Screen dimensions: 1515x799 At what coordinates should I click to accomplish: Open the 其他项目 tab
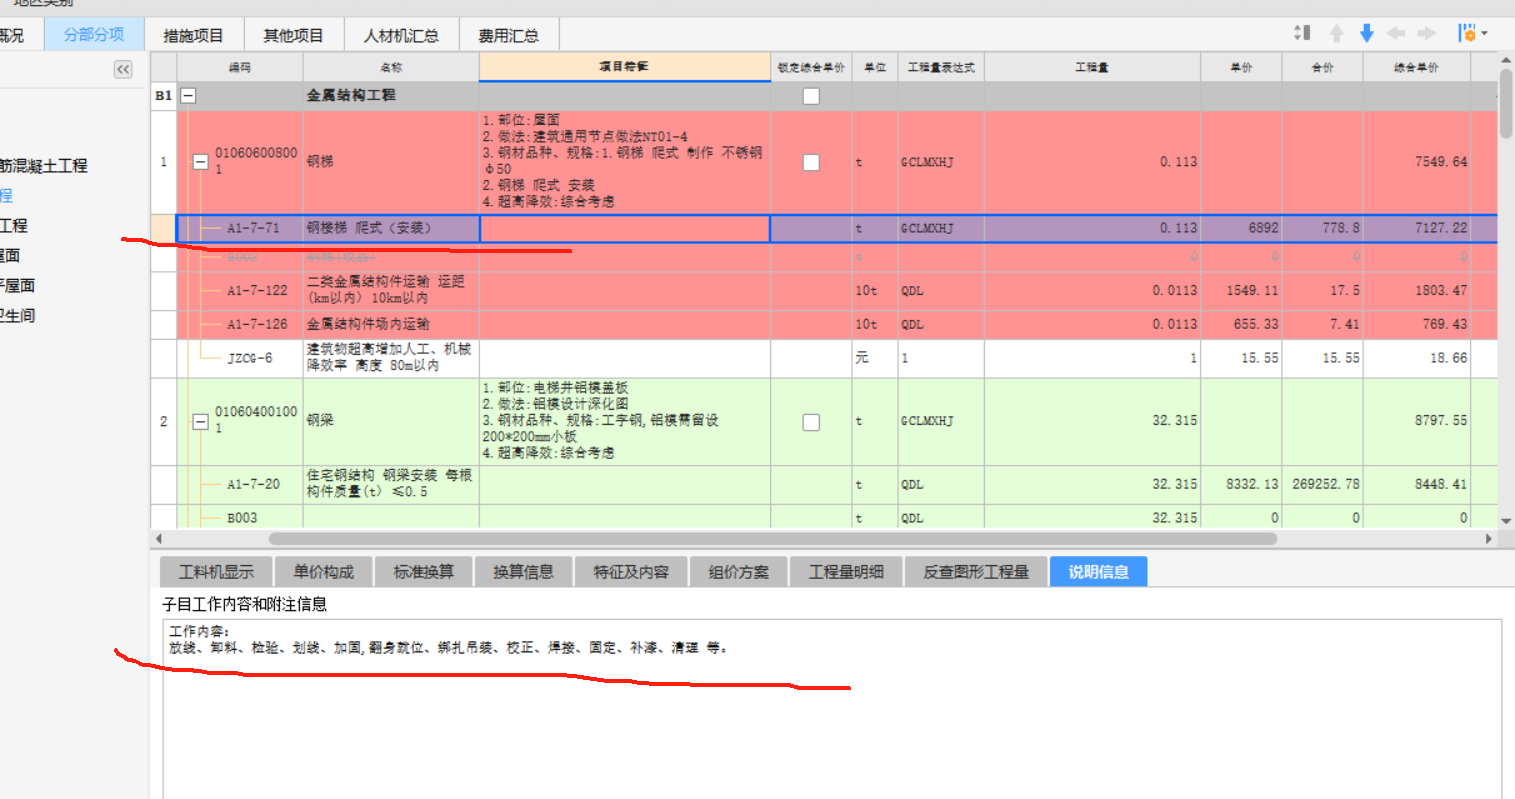click(293, 35)
